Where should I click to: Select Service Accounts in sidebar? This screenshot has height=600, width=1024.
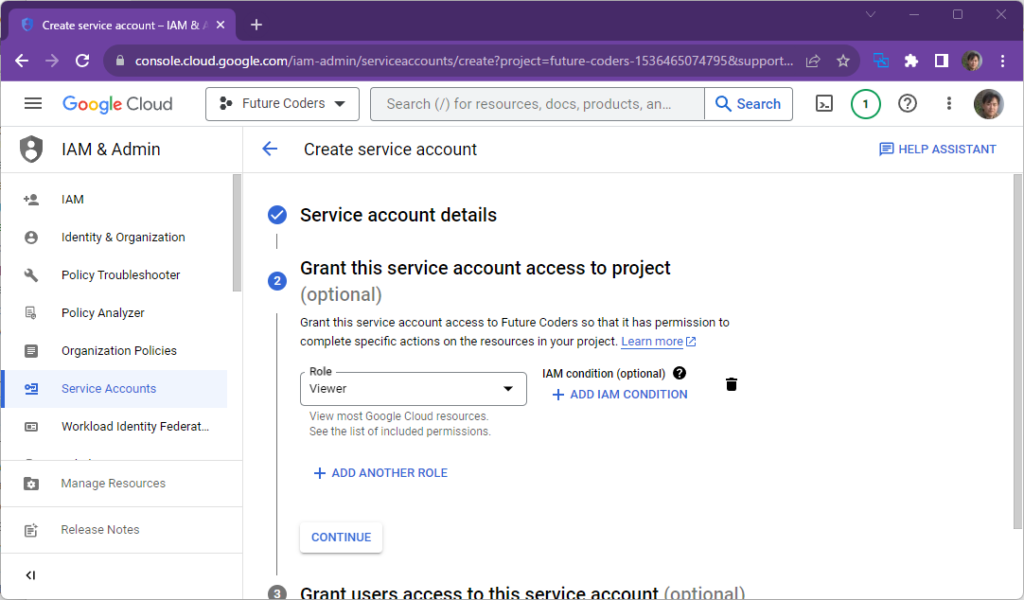(x=115, y=388)
